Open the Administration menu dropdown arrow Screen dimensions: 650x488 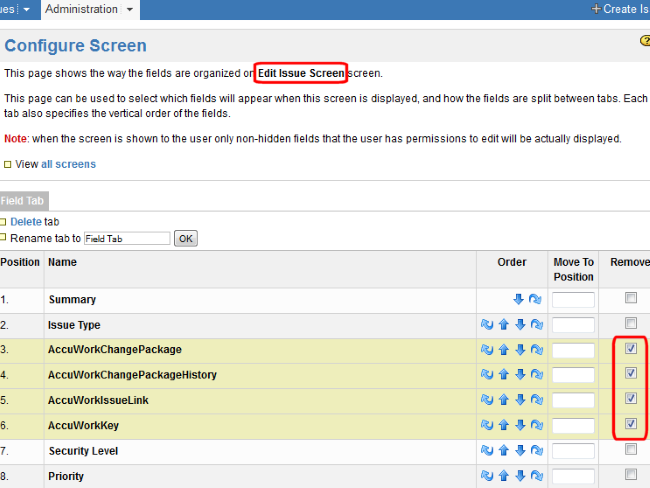[x=131, y=10]
